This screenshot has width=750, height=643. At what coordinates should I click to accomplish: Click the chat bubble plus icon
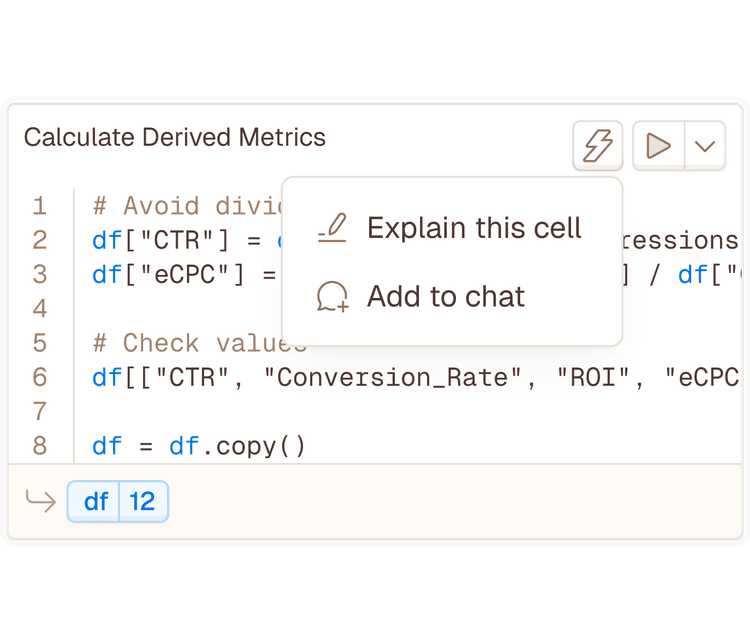332,297
